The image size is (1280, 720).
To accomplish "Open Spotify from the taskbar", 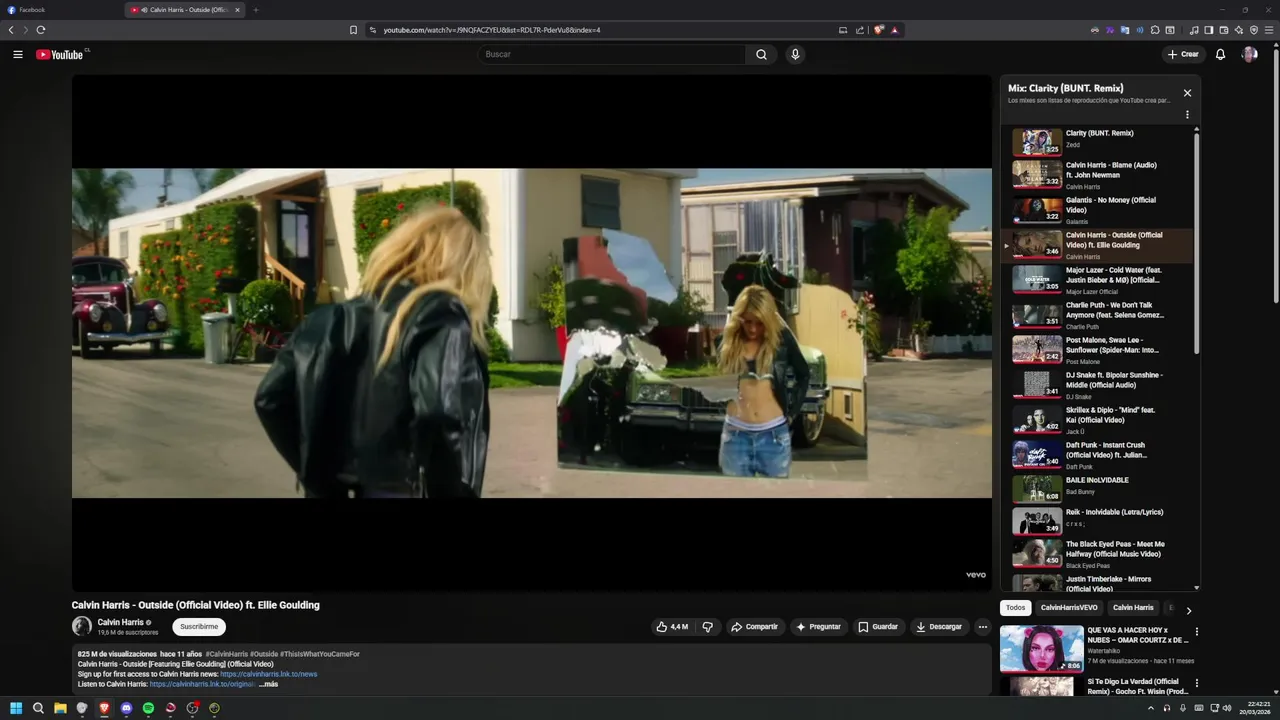I will 148,708.
